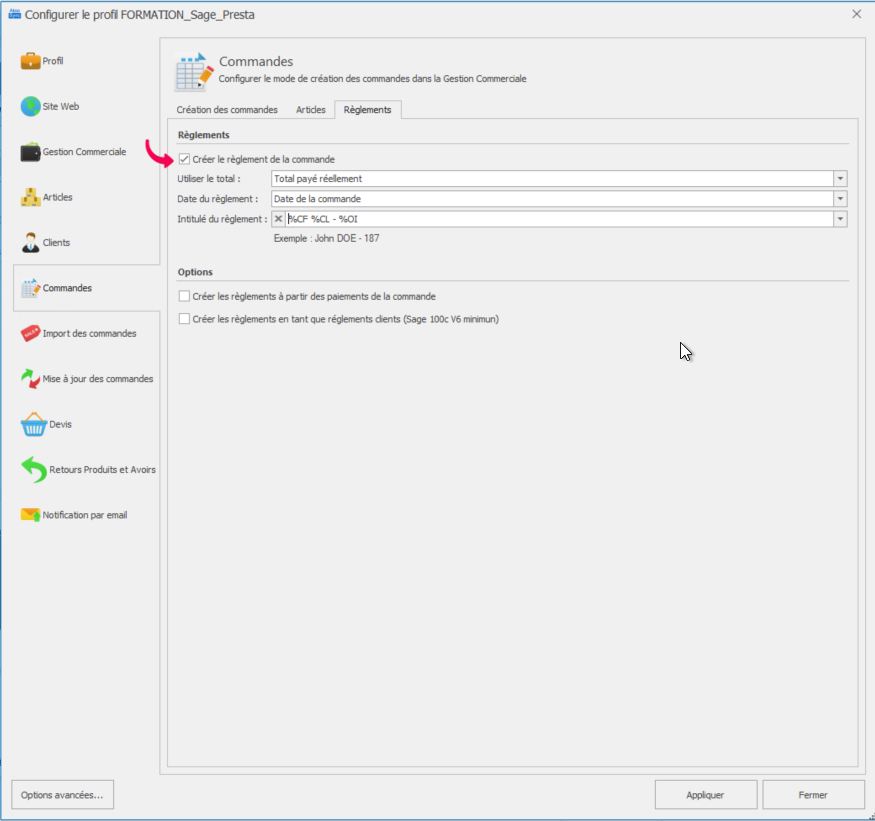This screenshot has width=875, height=821.
Task: Open Notification par email envelope icon
Action: pos(31,516)
